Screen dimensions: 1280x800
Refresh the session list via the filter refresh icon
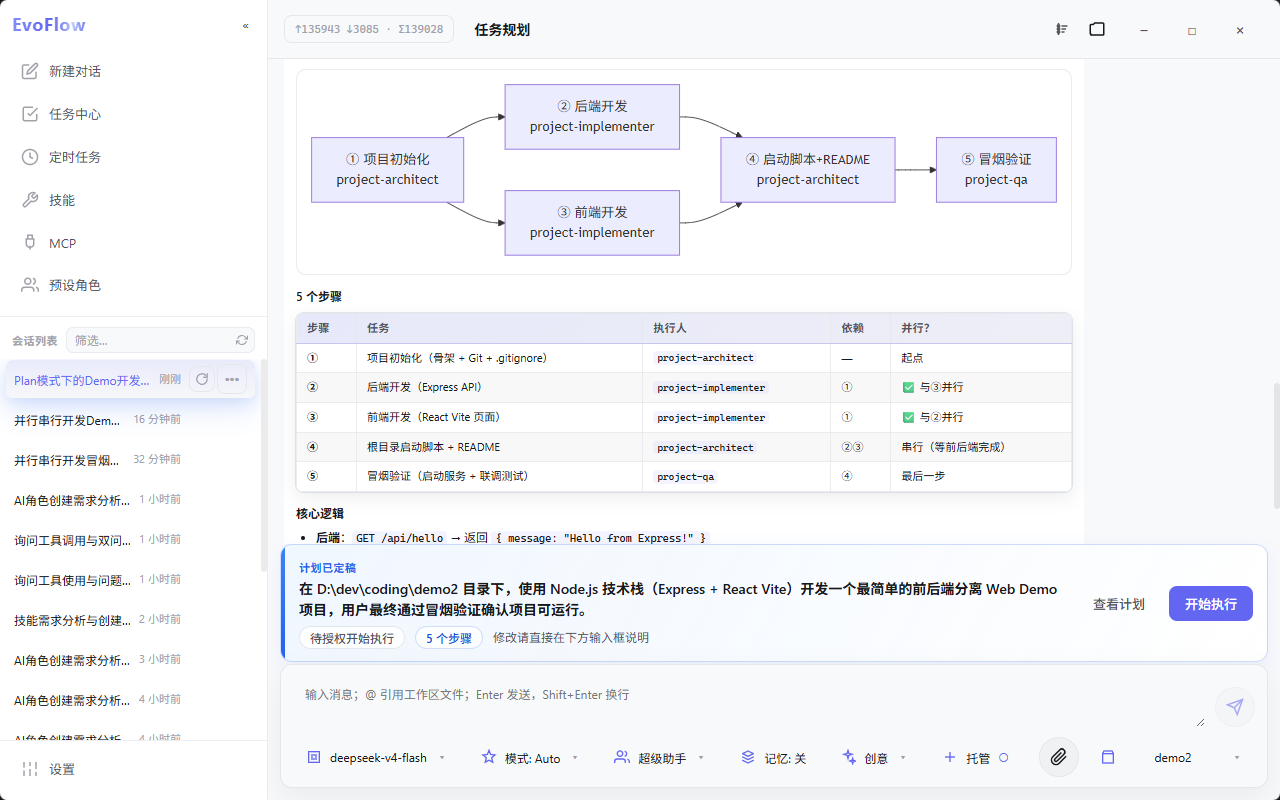(242, 340)
